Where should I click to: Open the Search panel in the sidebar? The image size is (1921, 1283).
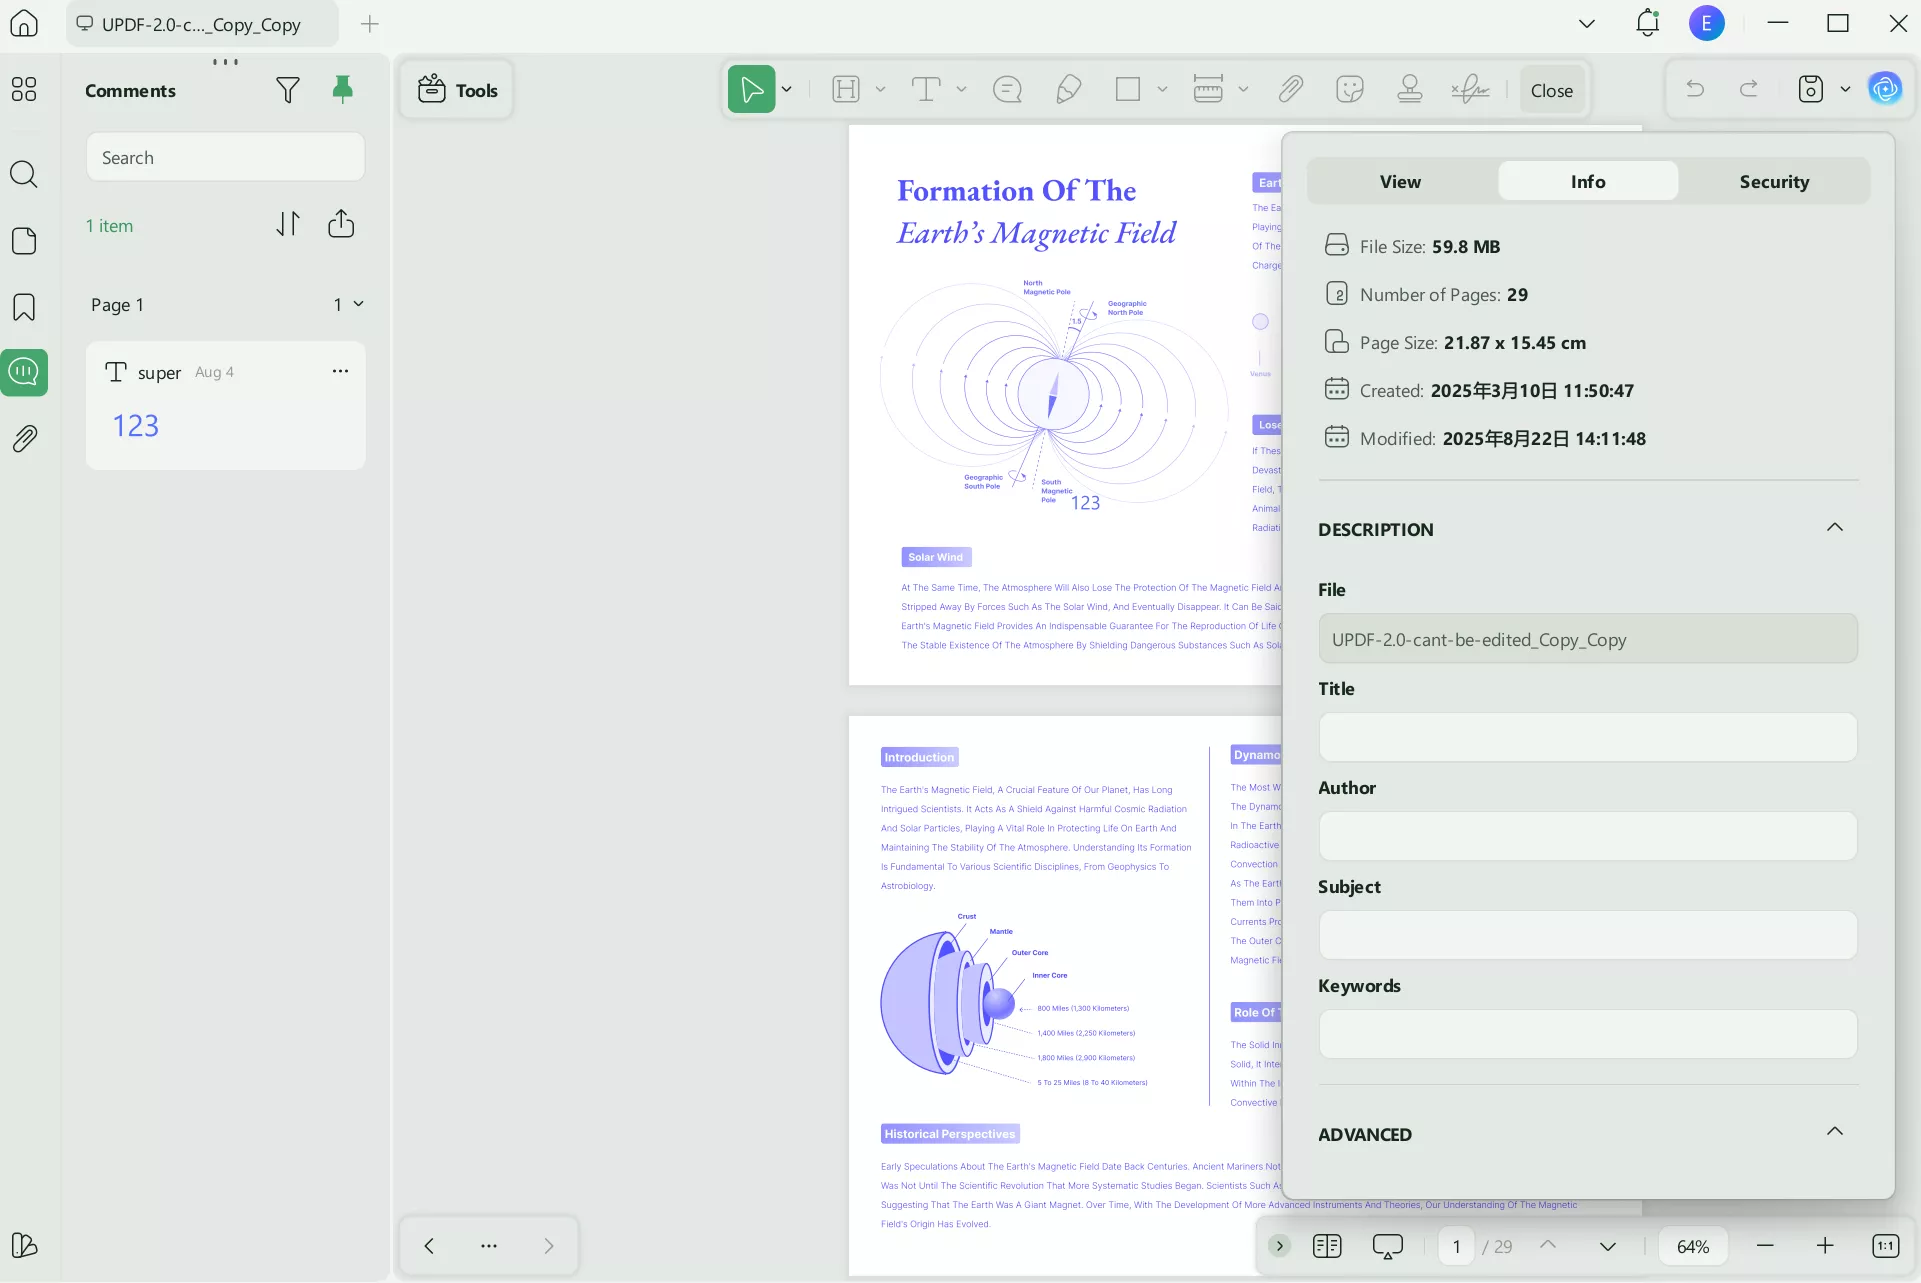tap(25, 174)
